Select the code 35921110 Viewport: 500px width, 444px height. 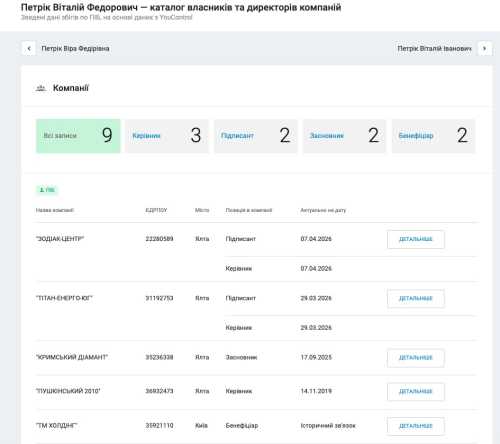(159, 426)
